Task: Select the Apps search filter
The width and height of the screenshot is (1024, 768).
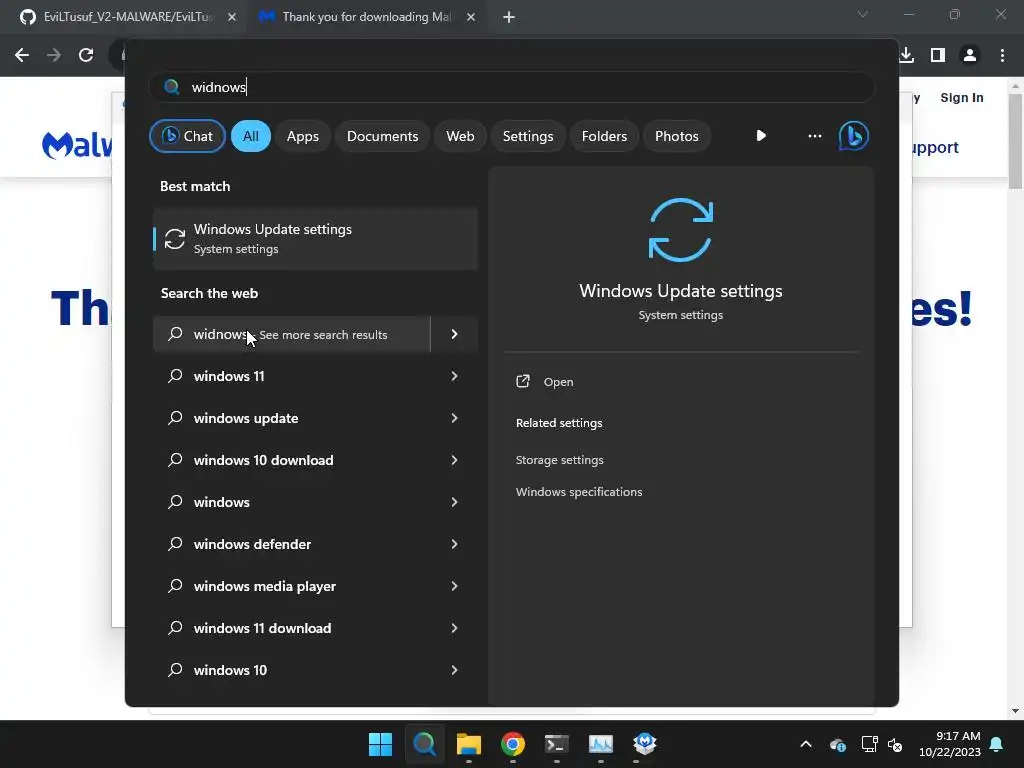Action: 302,136
